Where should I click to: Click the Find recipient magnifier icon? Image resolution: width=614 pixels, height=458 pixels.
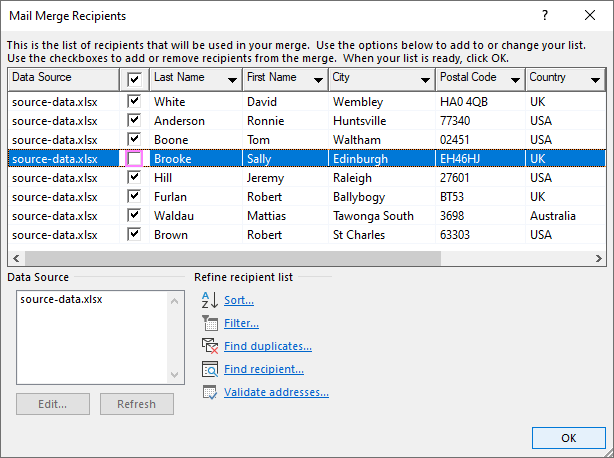click(x=210, y=369)
